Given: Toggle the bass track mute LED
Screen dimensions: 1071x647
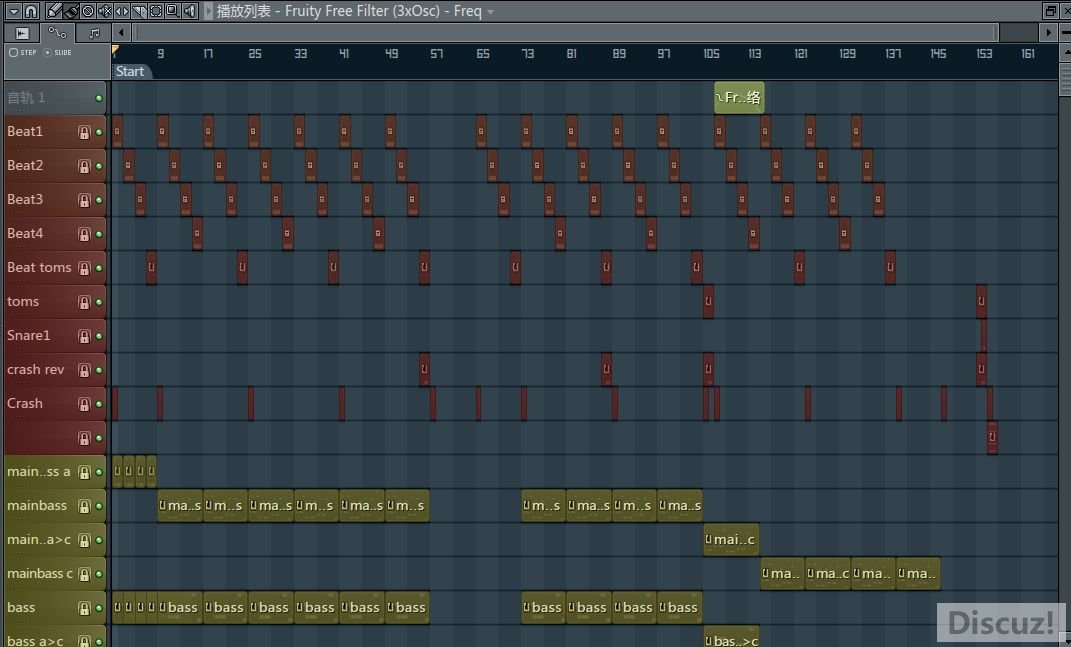Looking at the screenshot, I should click(99, 609).
